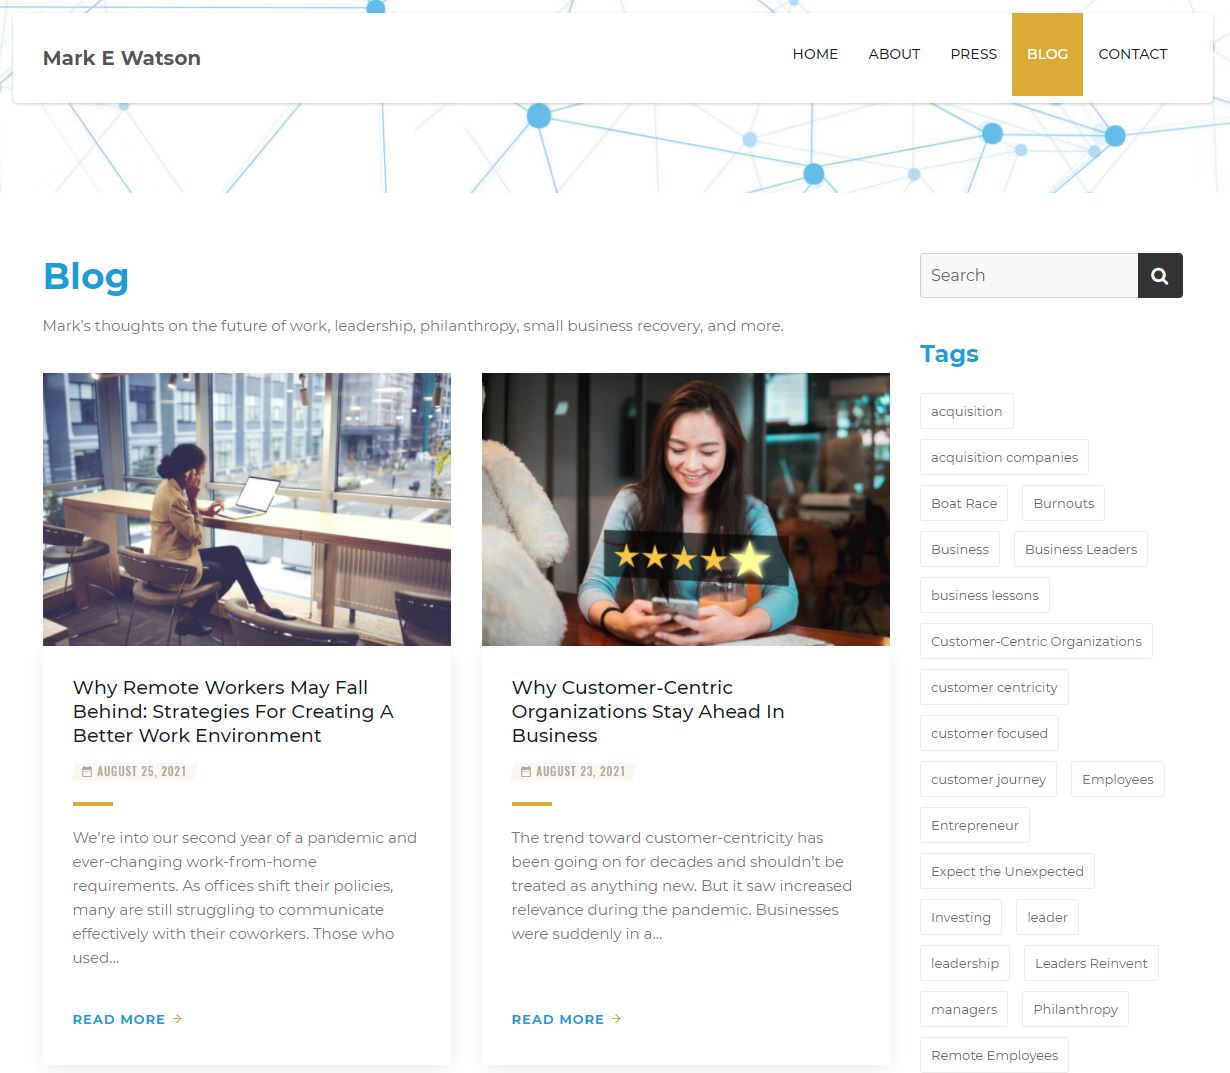The width and height of the screenshot is (1230, 1073).
Task: Choose the Business Leaders tag
Action: click(x=1080, y=549)
